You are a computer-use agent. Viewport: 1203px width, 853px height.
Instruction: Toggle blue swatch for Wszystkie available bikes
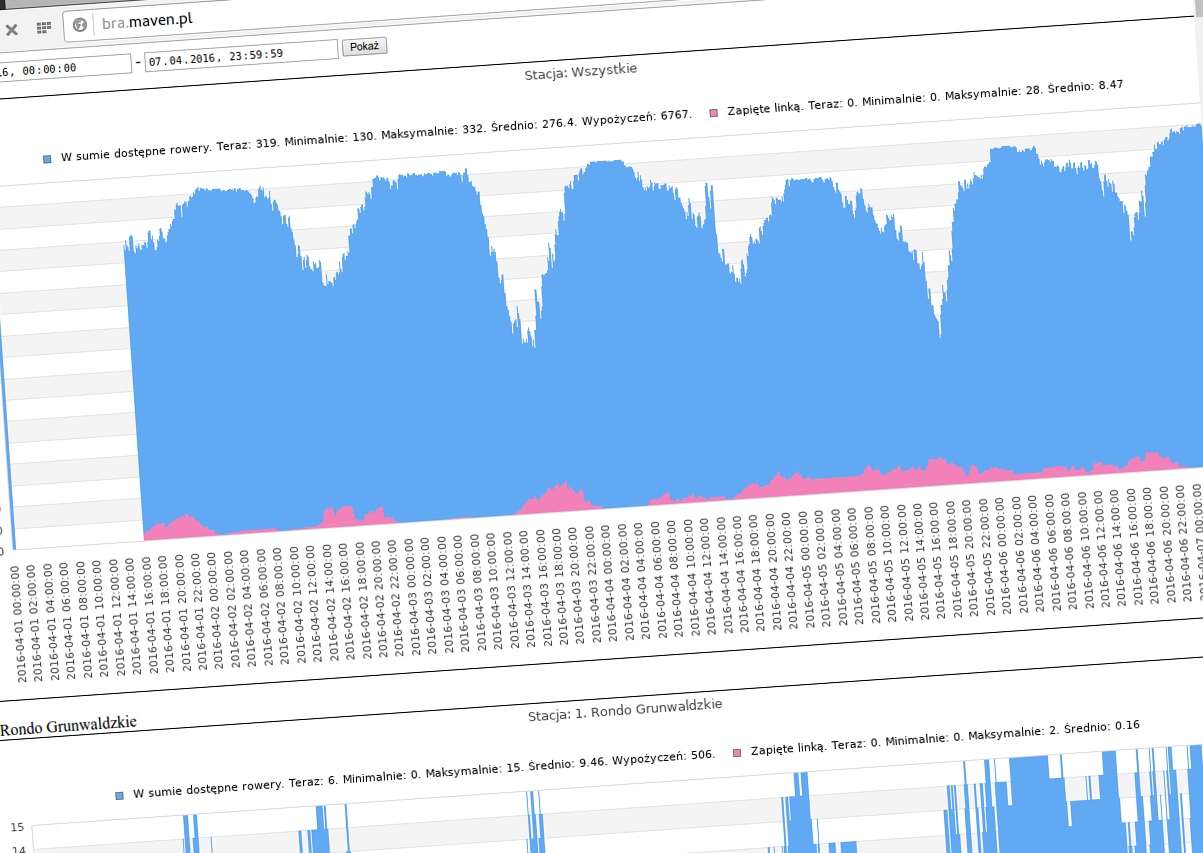click(x=47, y=158)
